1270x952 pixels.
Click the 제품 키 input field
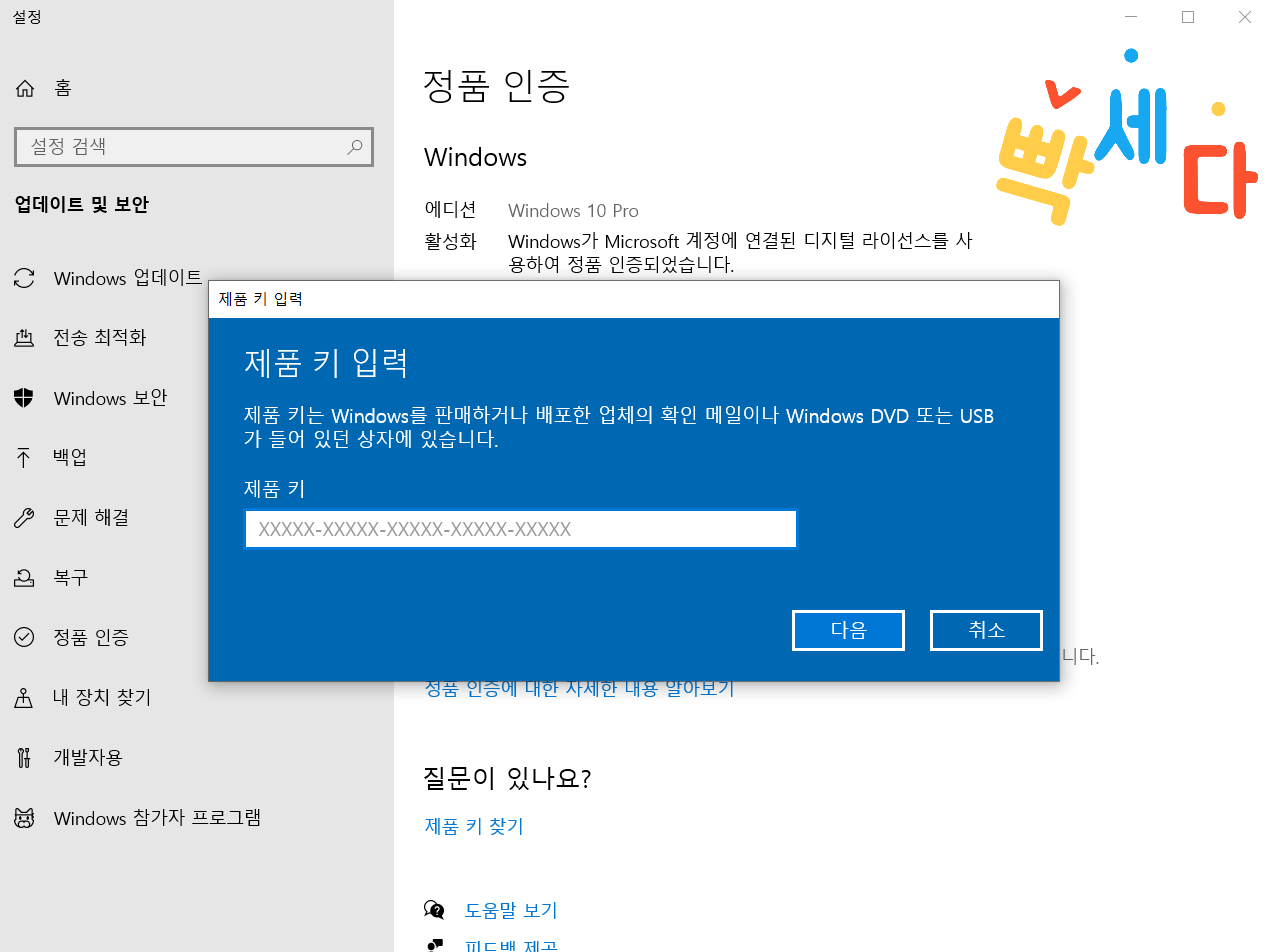coord(520,529)
